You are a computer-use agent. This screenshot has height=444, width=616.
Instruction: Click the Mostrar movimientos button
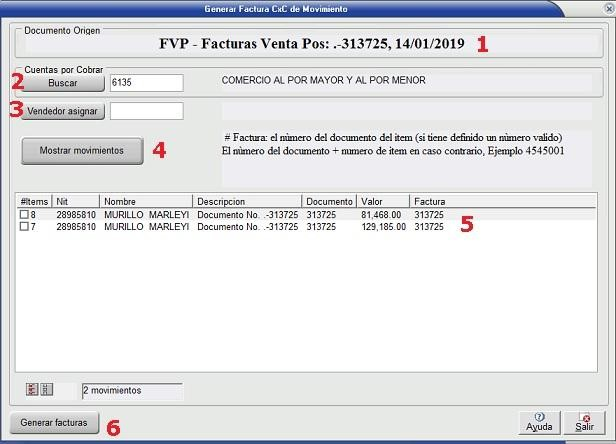pos(82,150)
